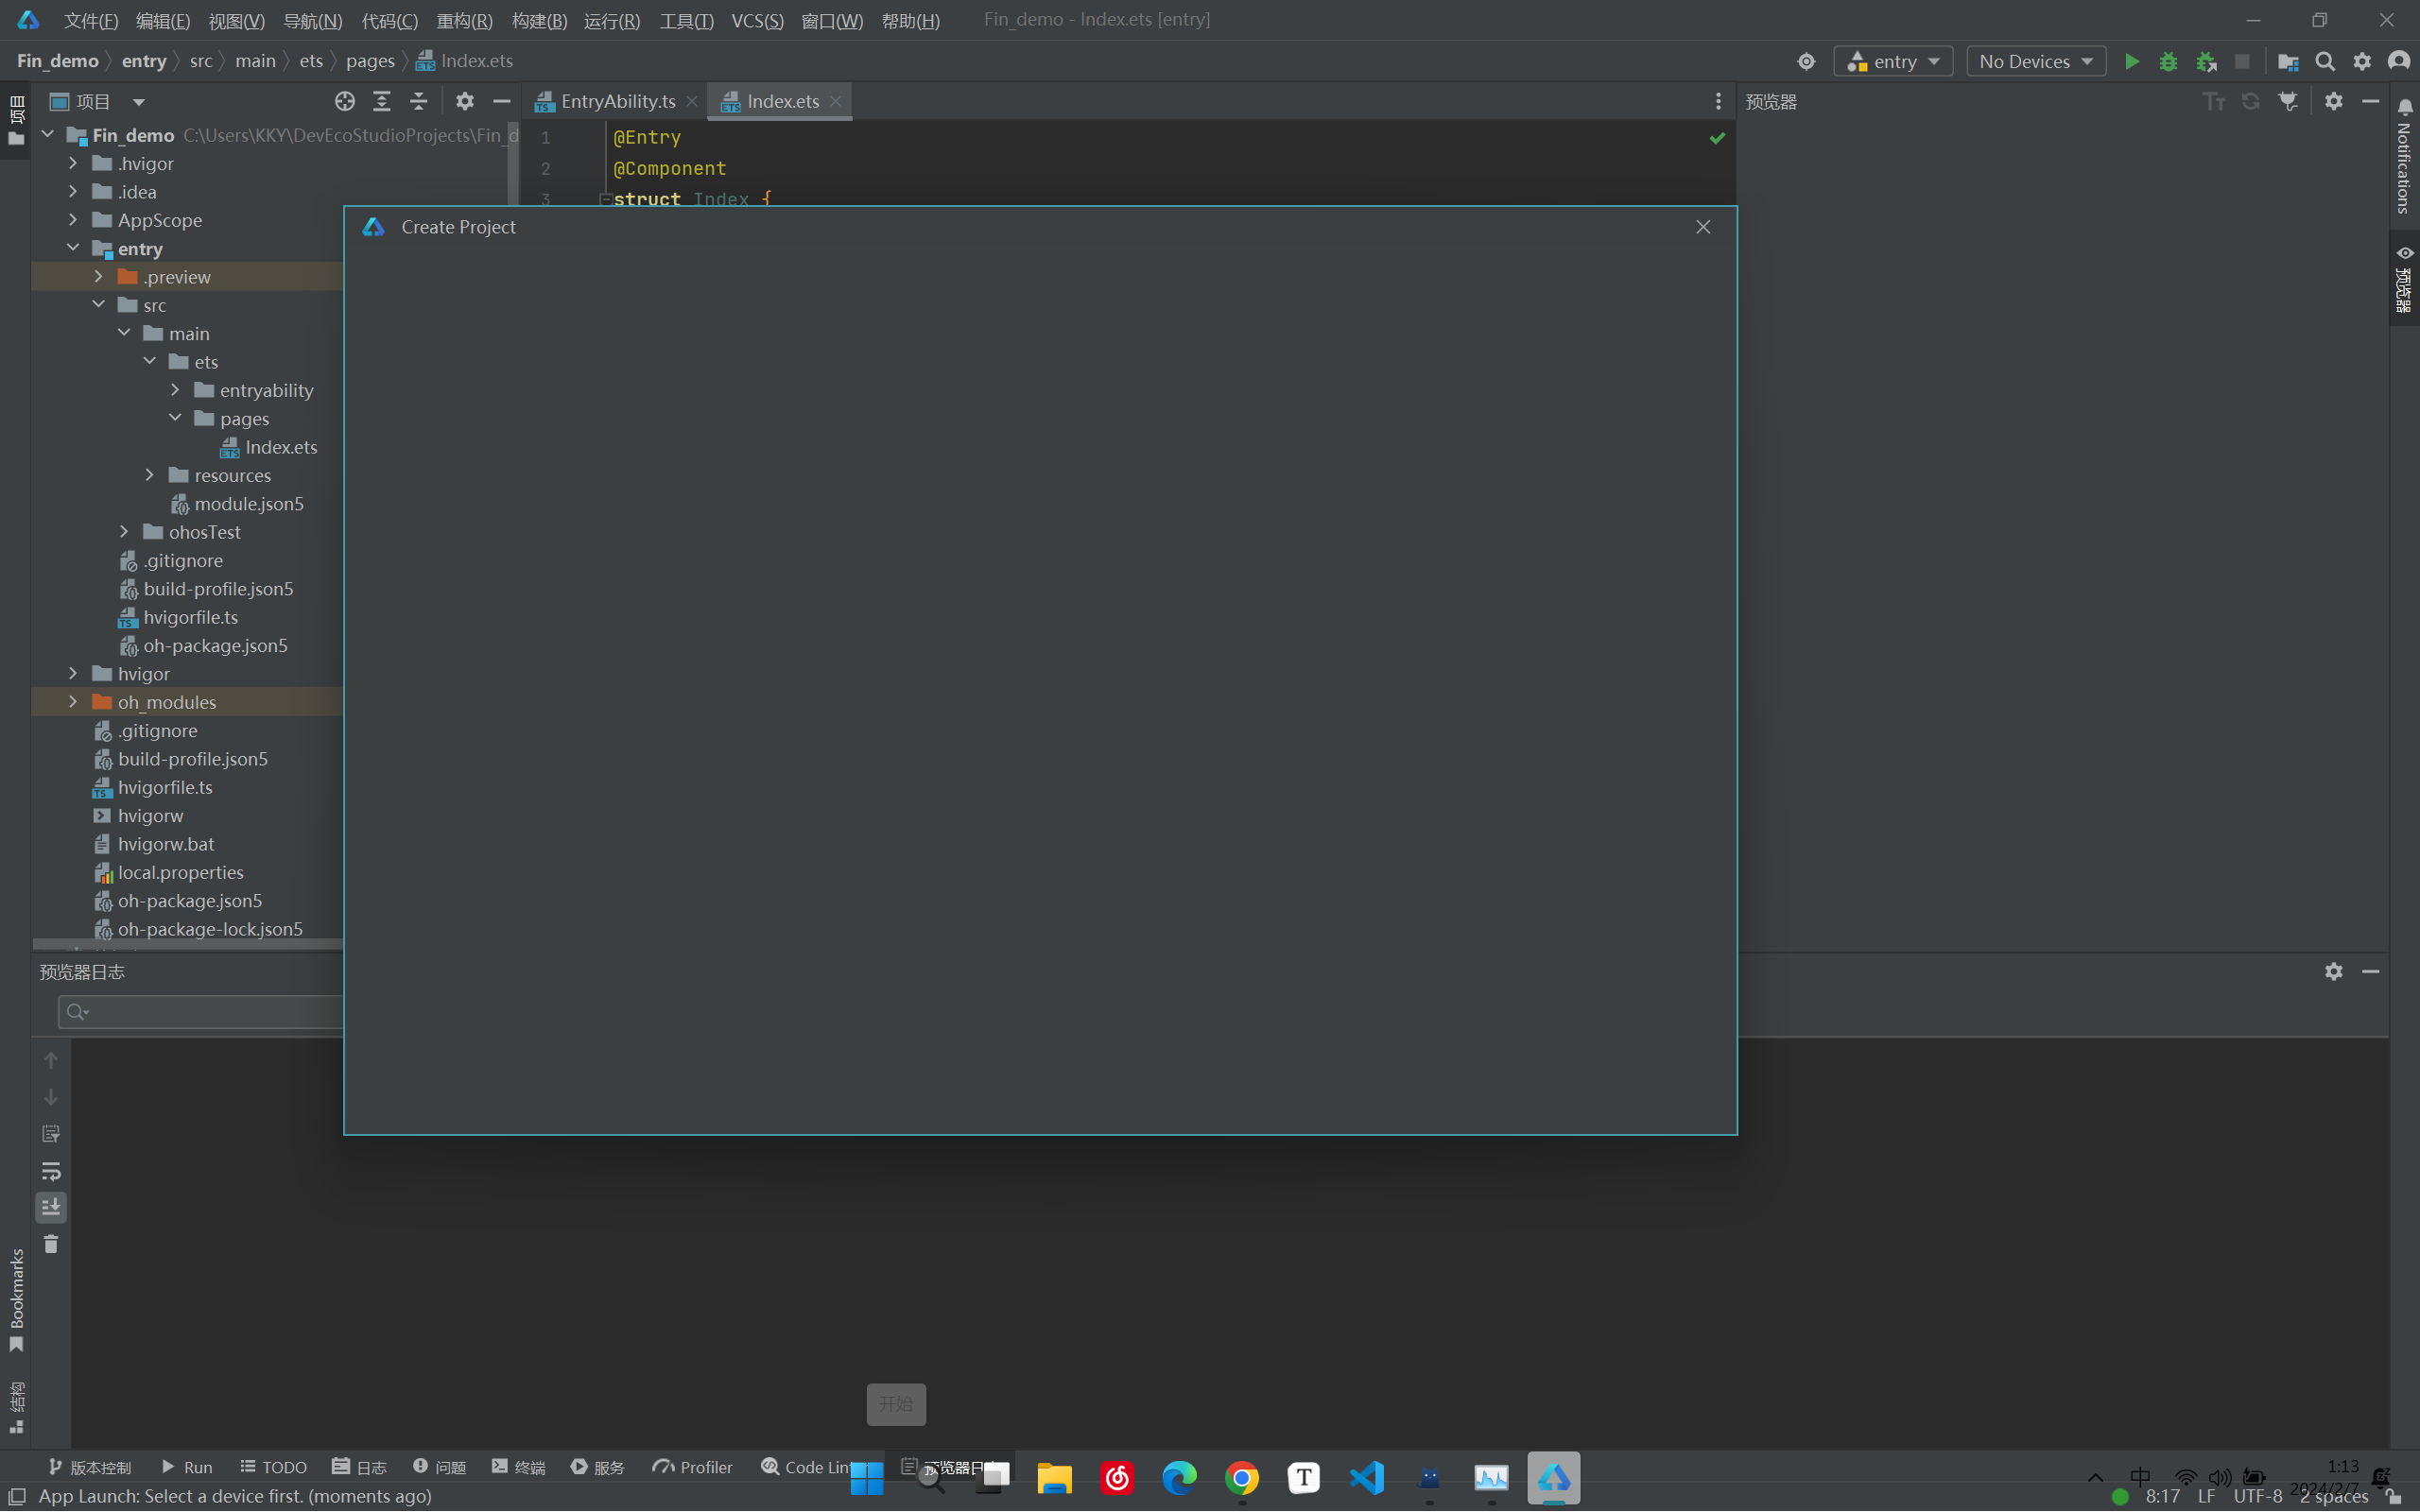Open editor tabs more-options menu
Screen dimensions: 2420x1512
1718,101
